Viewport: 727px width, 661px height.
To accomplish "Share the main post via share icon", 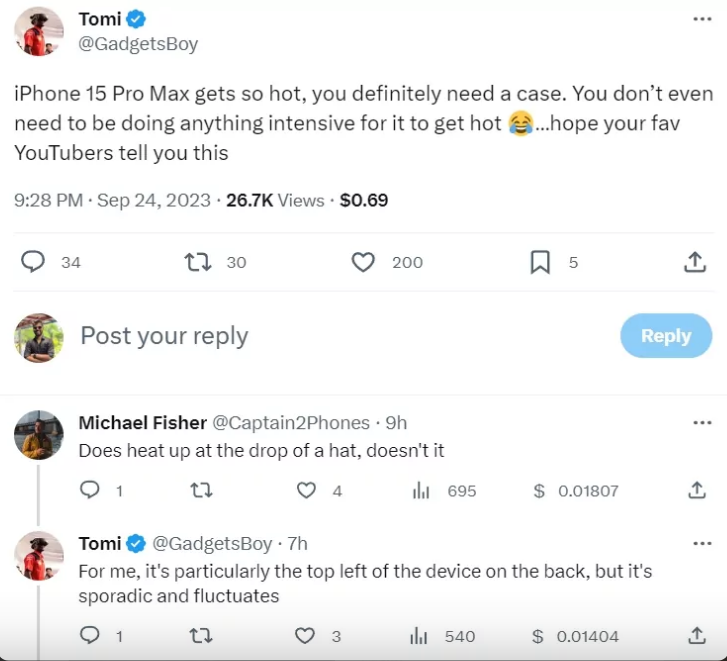I will [694, 262].
